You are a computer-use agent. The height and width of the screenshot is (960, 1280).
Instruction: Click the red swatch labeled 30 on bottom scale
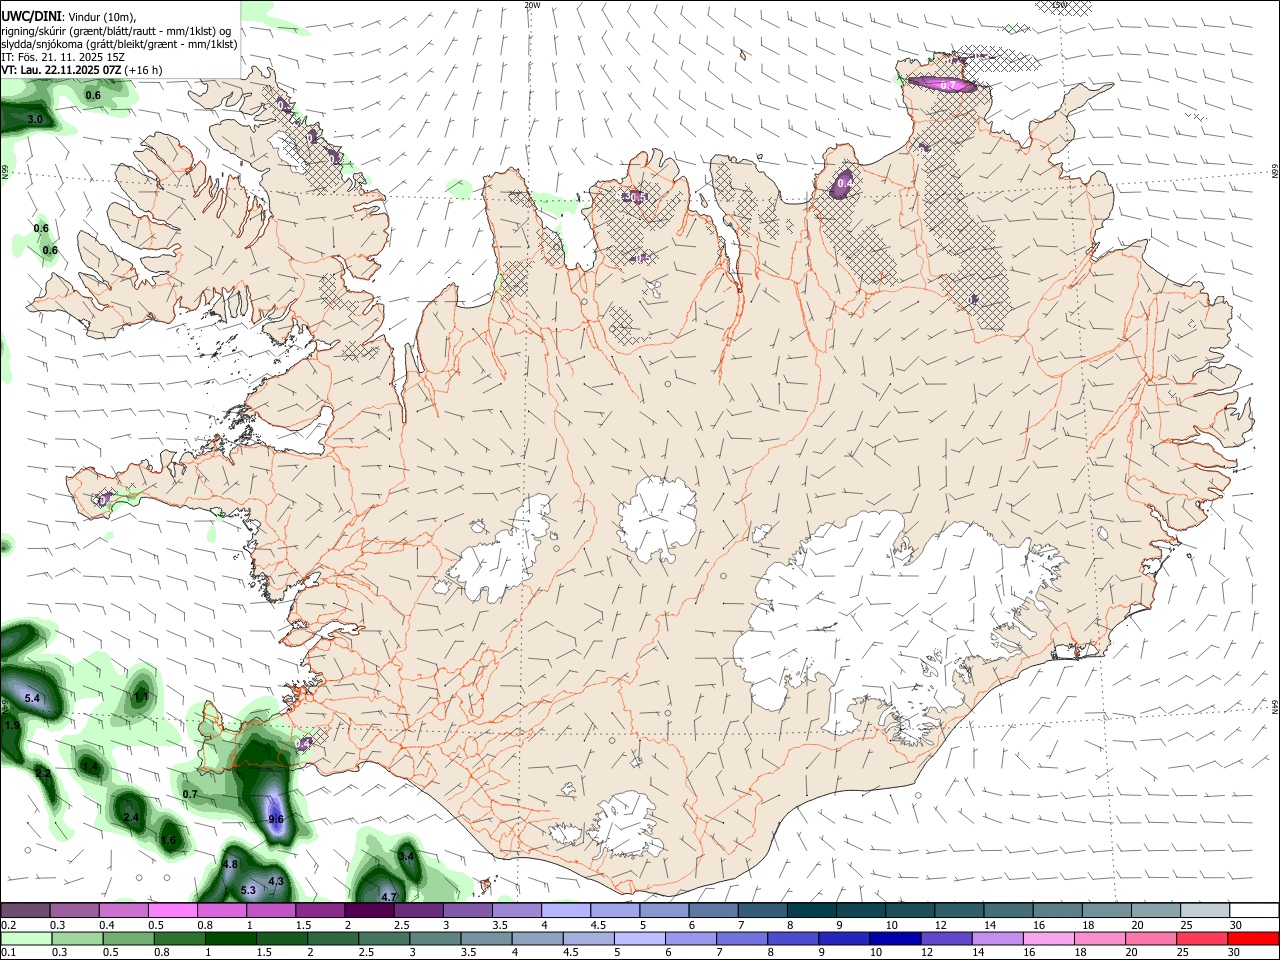pos(1252,939)
